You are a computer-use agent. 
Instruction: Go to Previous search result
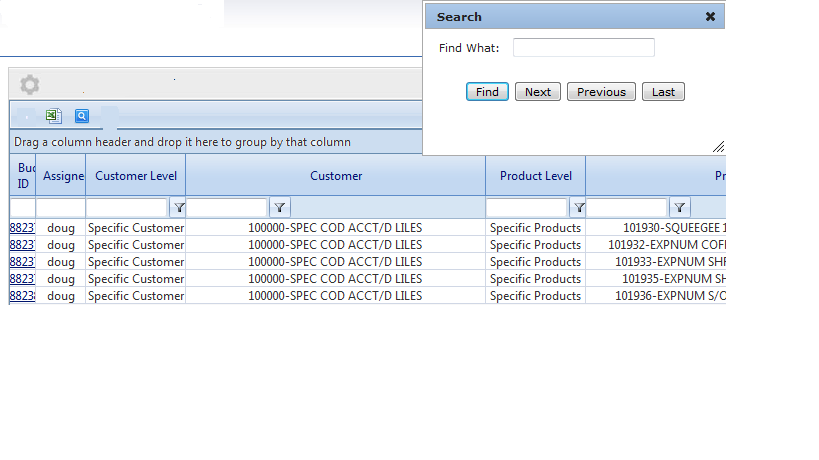[x=601, y=92]
